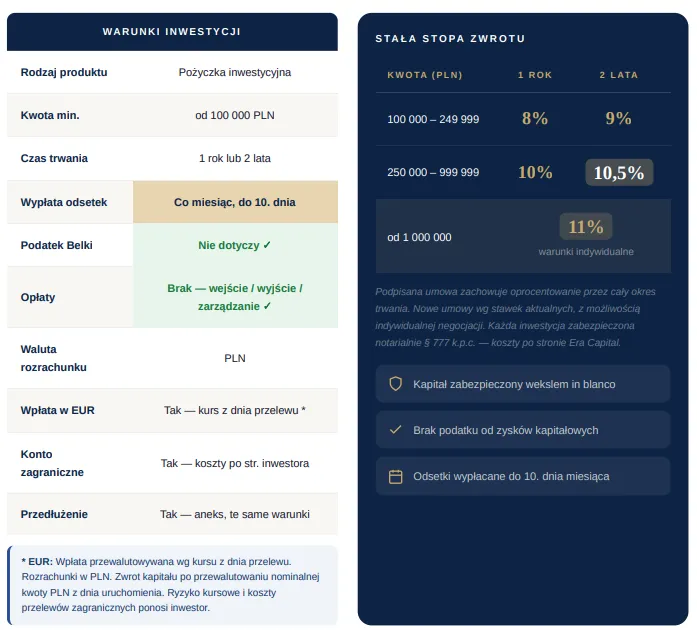Click the 2 LATA column header
Screen dimensions: 697x630
click(618, 75)
